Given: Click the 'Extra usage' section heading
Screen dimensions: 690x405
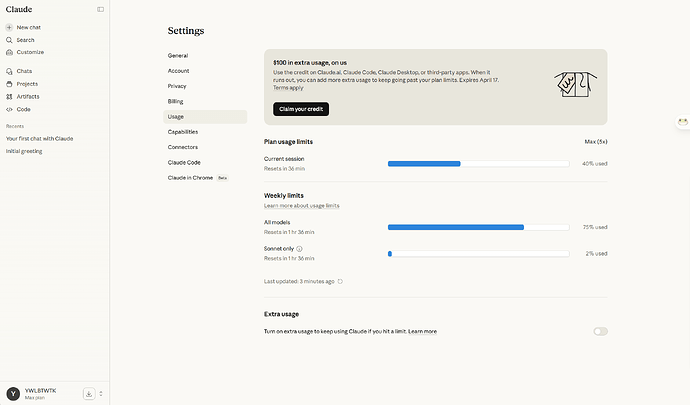Looking at the screenshot, I should [x=281, y=314].
